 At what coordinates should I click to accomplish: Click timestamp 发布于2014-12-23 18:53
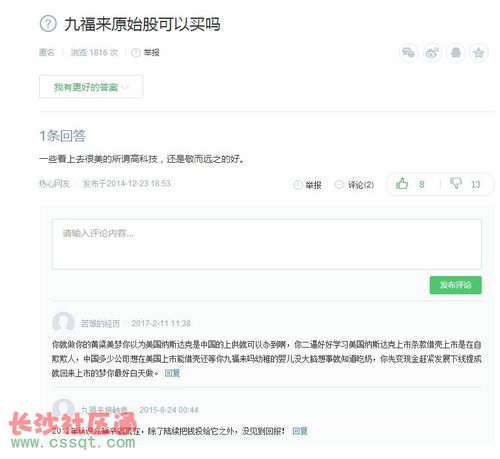[x=126, y=183]
